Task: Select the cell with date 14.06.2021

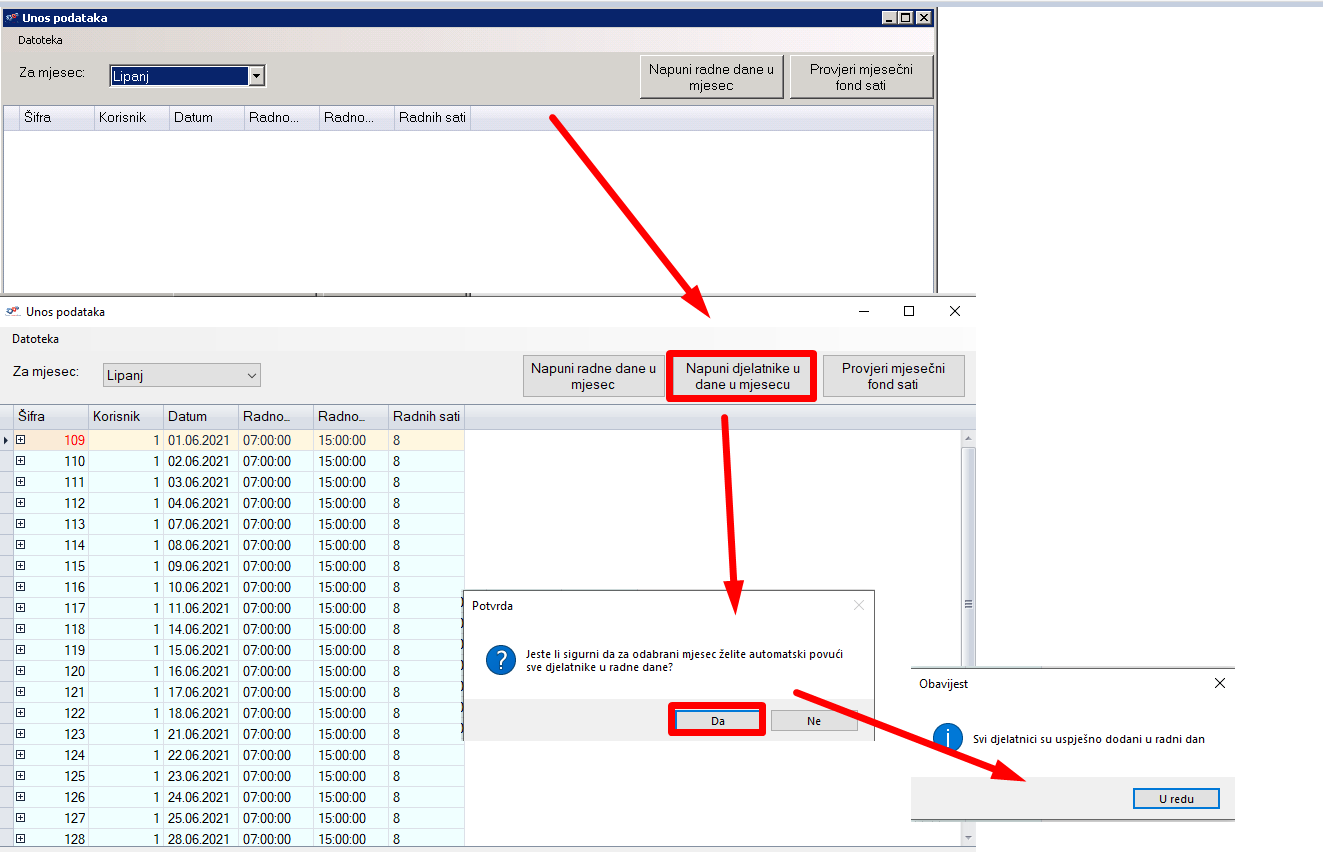Action: 200,629
